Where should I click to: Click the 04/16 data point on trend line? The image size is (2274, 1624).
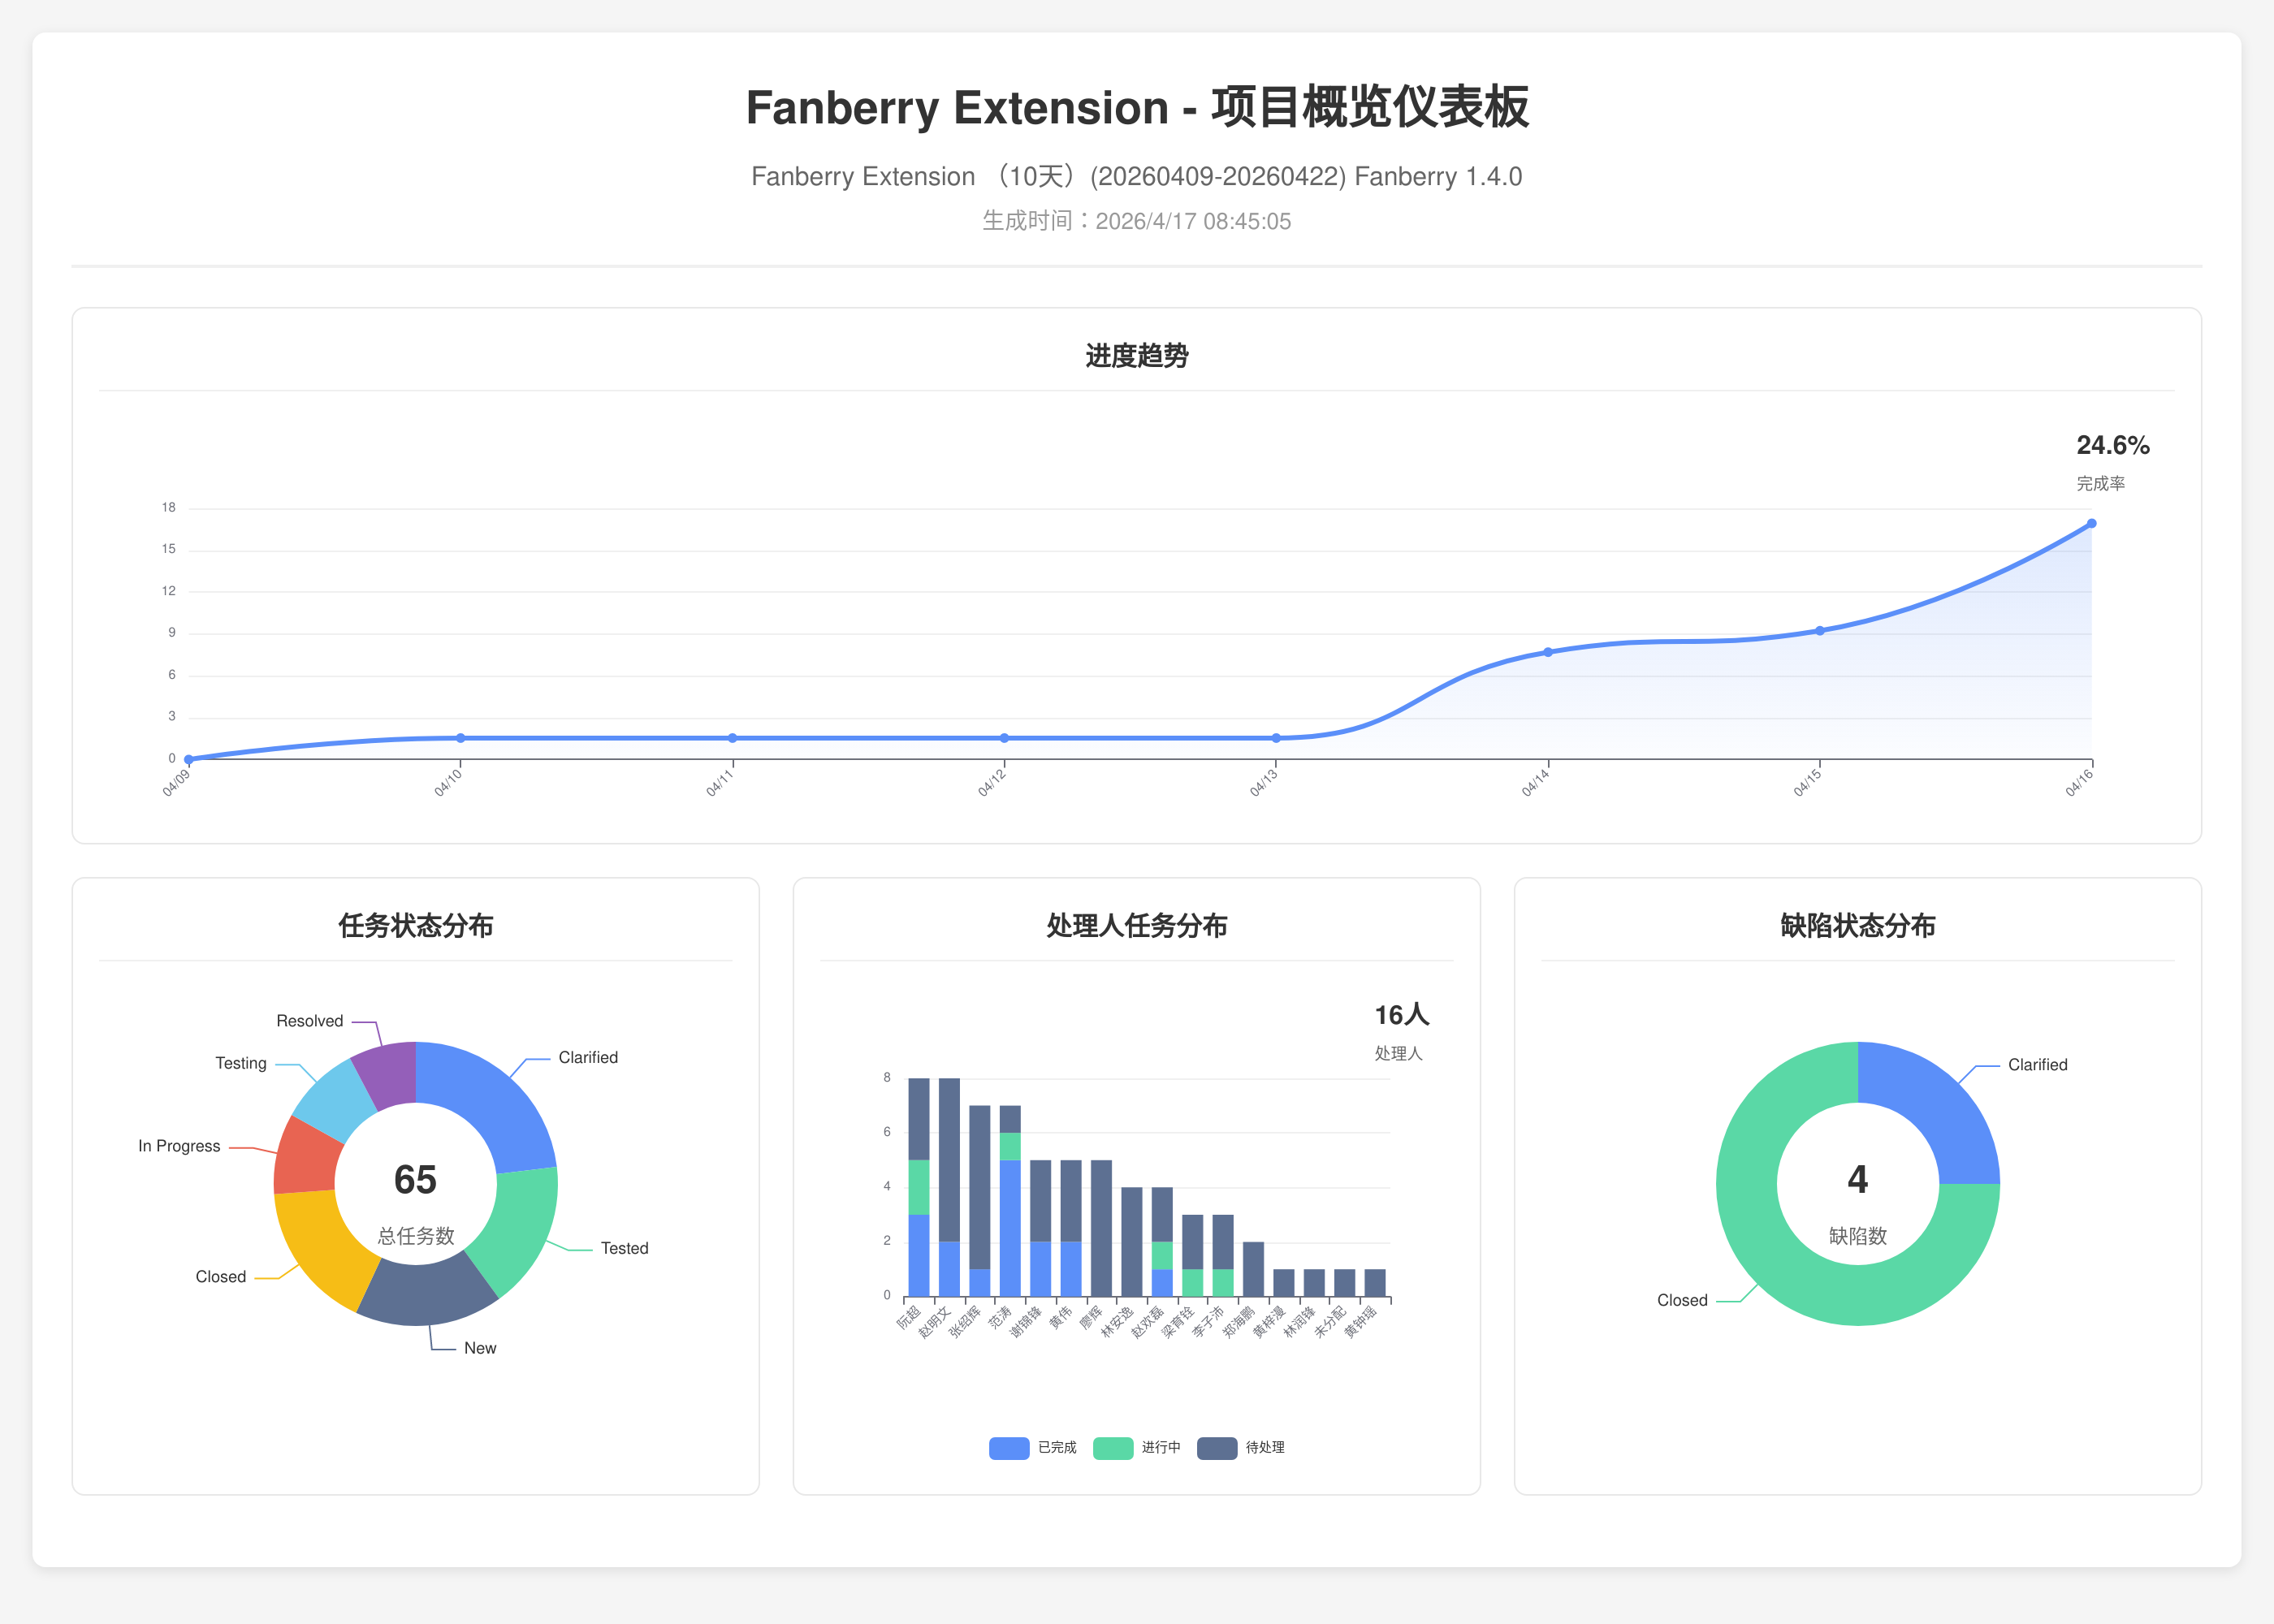(2091, 524)
